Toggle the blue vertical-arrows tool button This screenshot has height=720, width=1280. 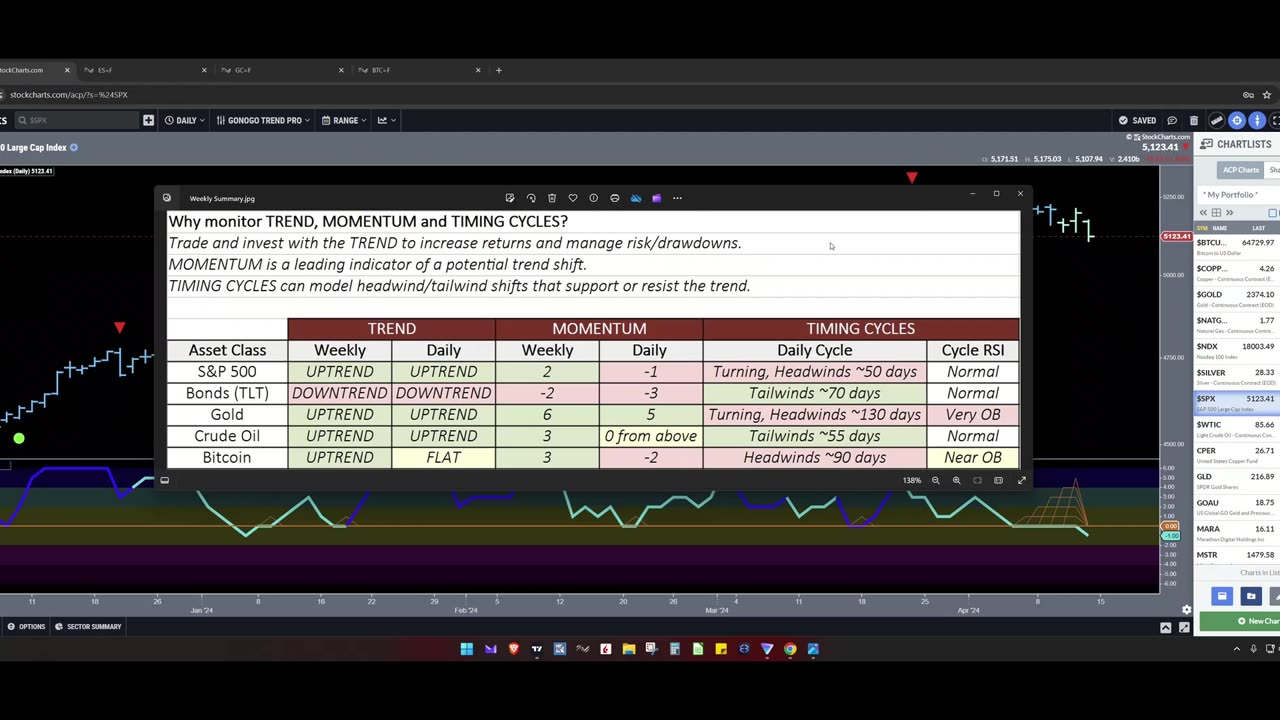[1257, 120]
